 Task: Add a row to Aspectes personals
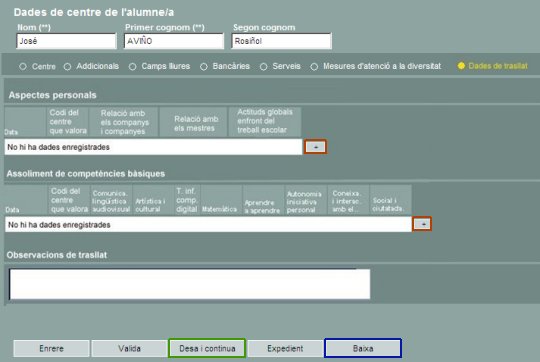click(315, 147)
